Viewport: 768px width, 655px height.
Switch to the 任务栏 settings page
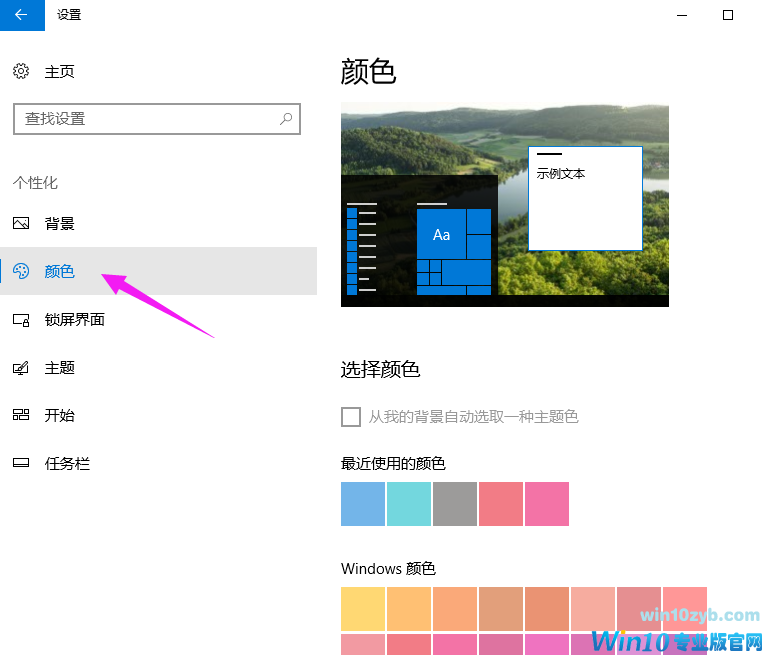pyautogui.click(x=68, y=464)
